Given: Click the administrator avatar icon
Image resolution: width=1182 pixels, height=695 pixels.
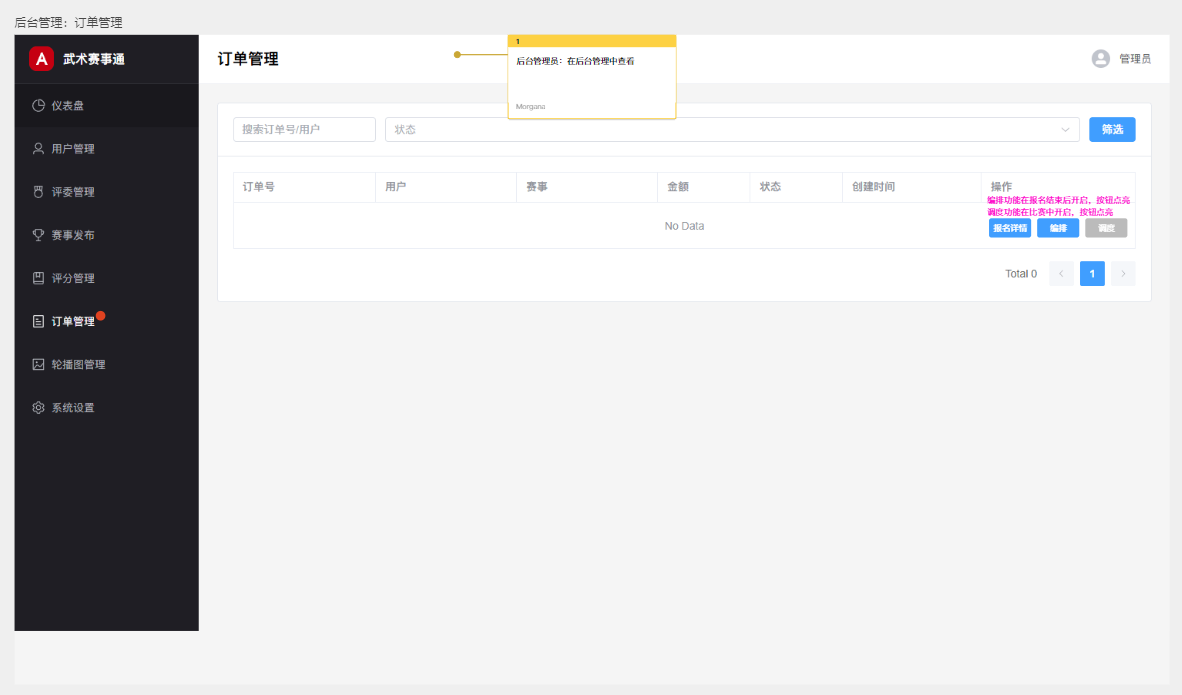Looking at the screenshot, I should 1101,59.
